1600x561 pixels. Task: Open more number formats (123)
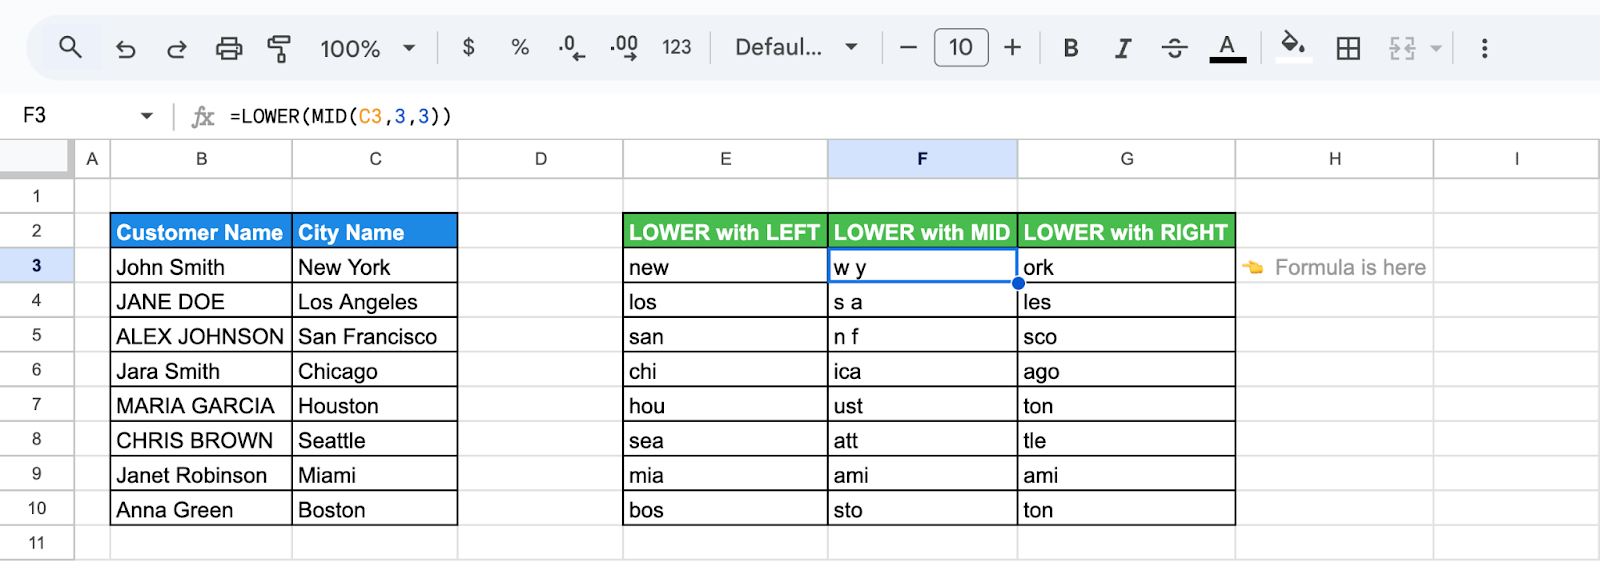pos(677,47)
